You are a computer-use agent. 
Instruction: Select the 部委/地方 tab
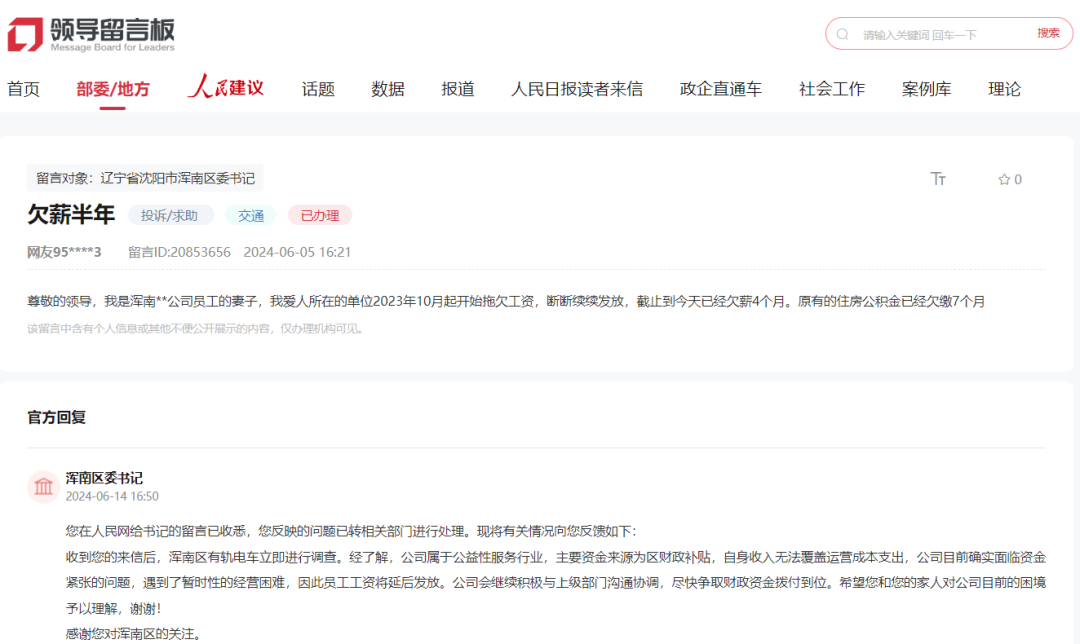[113, 89]
